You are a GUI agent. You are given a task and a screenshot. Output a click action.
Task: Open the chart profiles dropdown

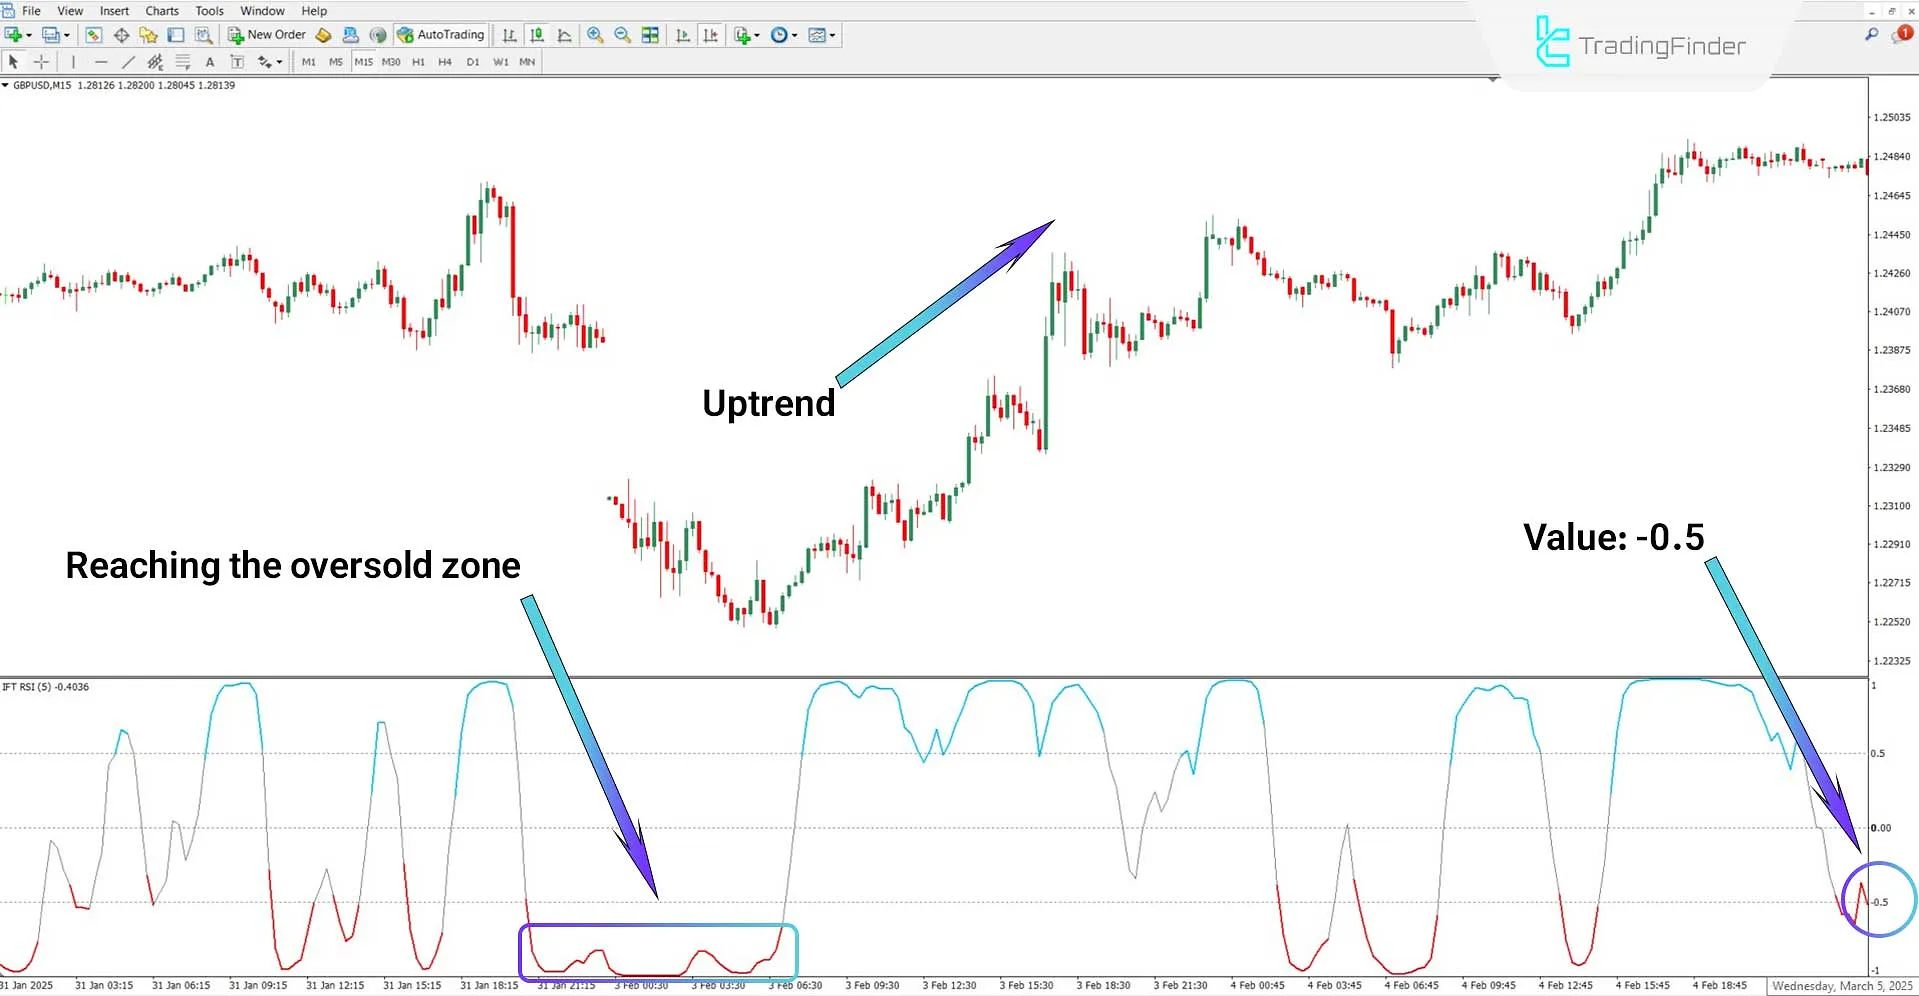click(x=66, y=34)
